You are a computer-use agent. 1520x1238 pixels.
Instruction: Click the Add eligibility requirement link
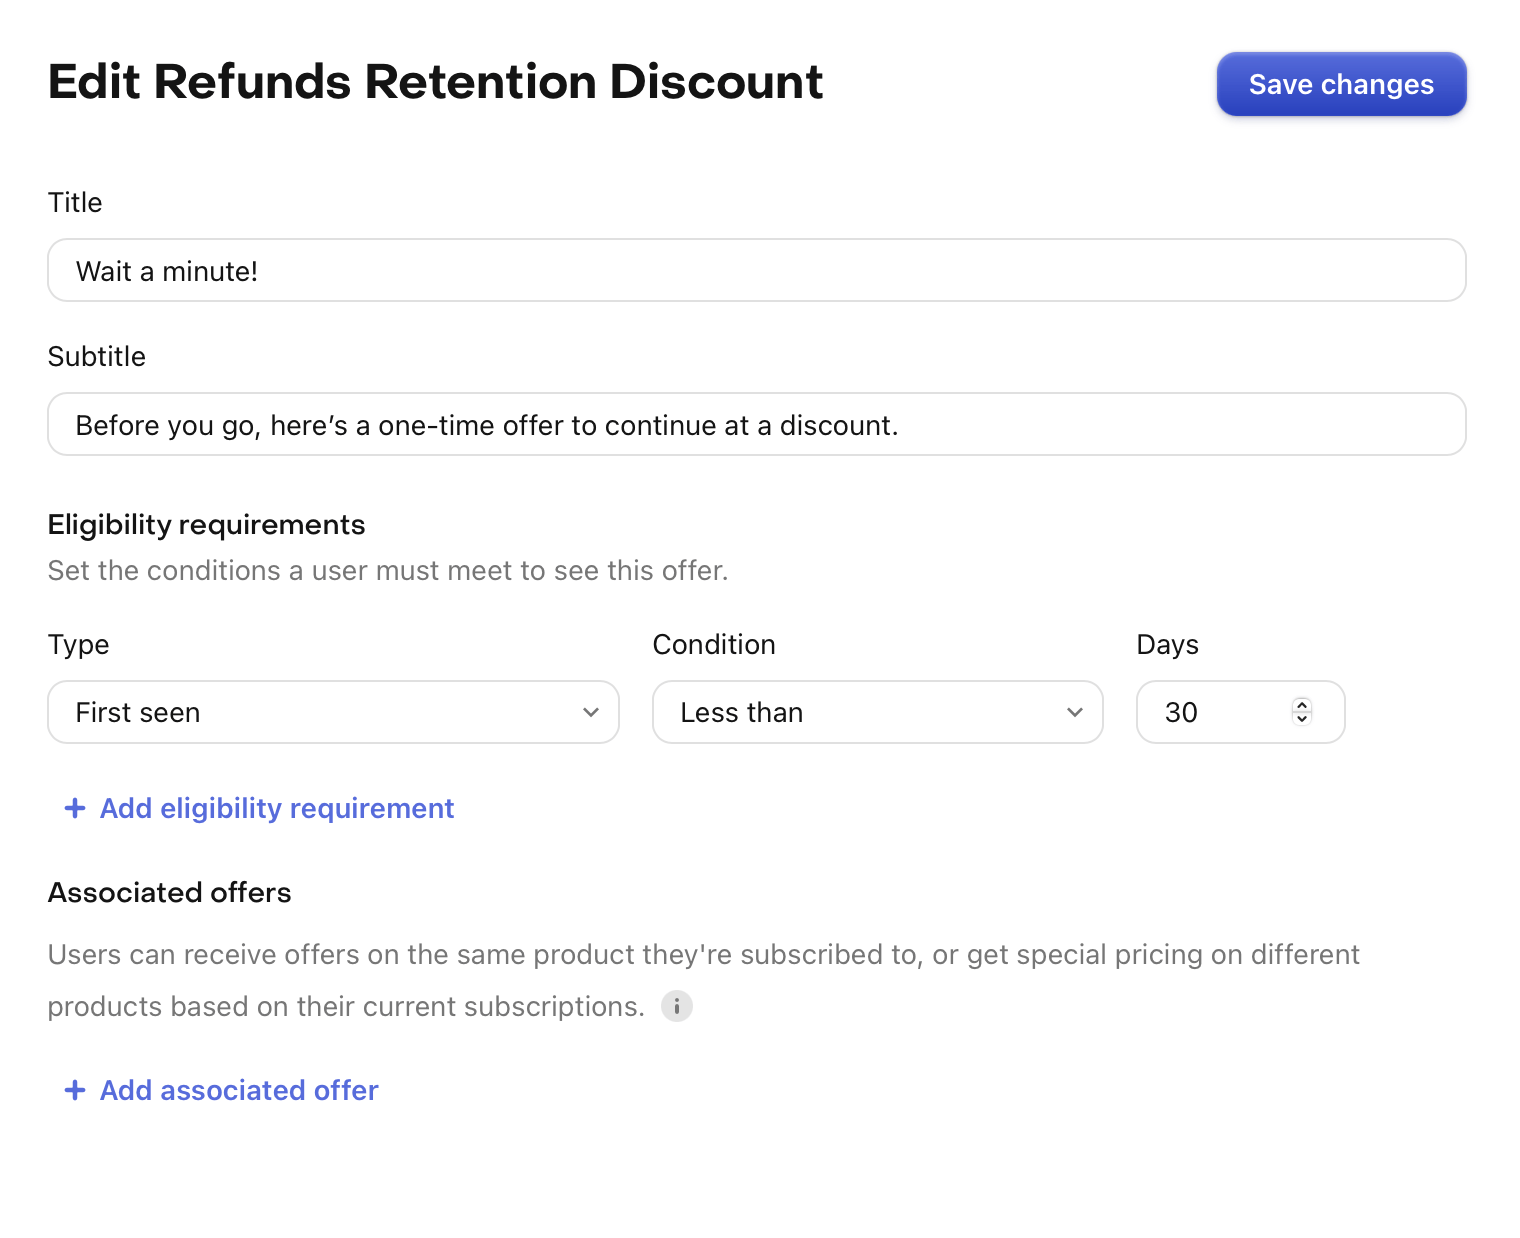coord(276,808)
